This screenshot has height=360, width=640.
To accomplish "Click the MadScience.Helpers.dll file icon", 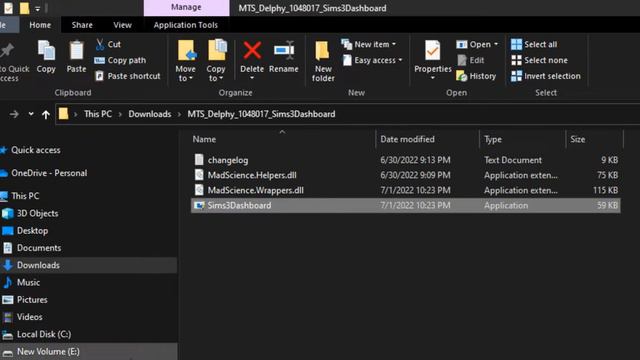I will [x=199, y=175].
